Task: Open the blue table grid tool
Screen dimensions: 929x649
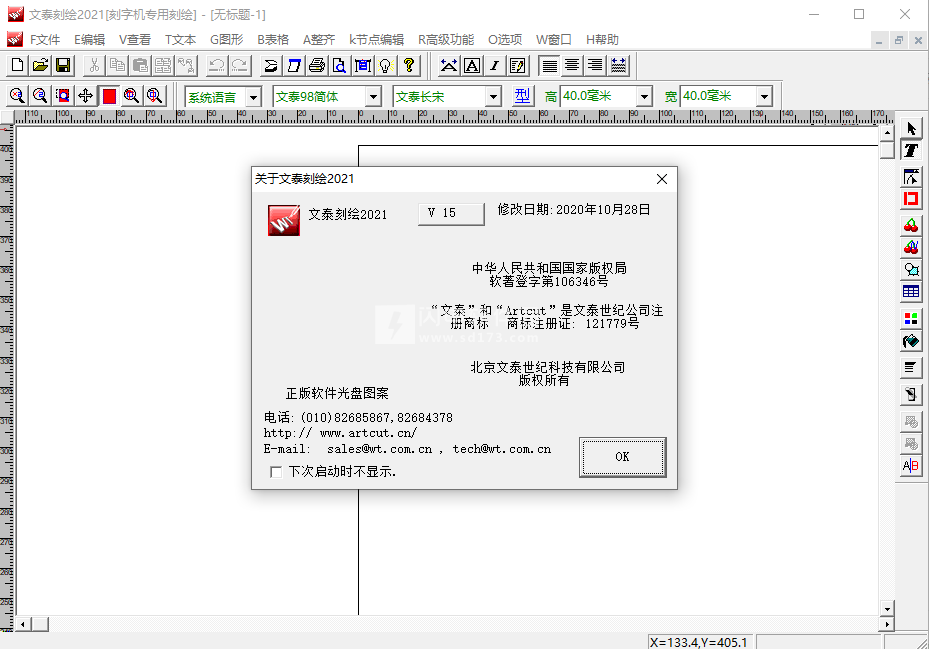Action: tap(911, 292)
